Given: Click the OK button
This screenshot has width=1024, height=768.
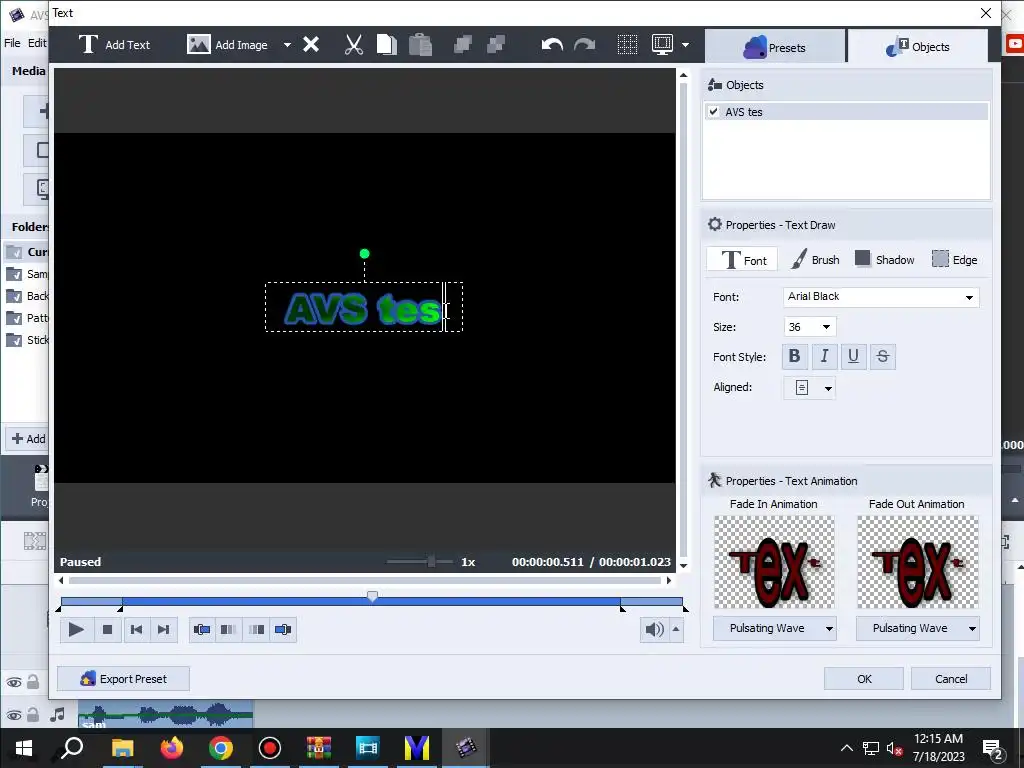Looking at the screenshot, I should [x=864, y=679].
